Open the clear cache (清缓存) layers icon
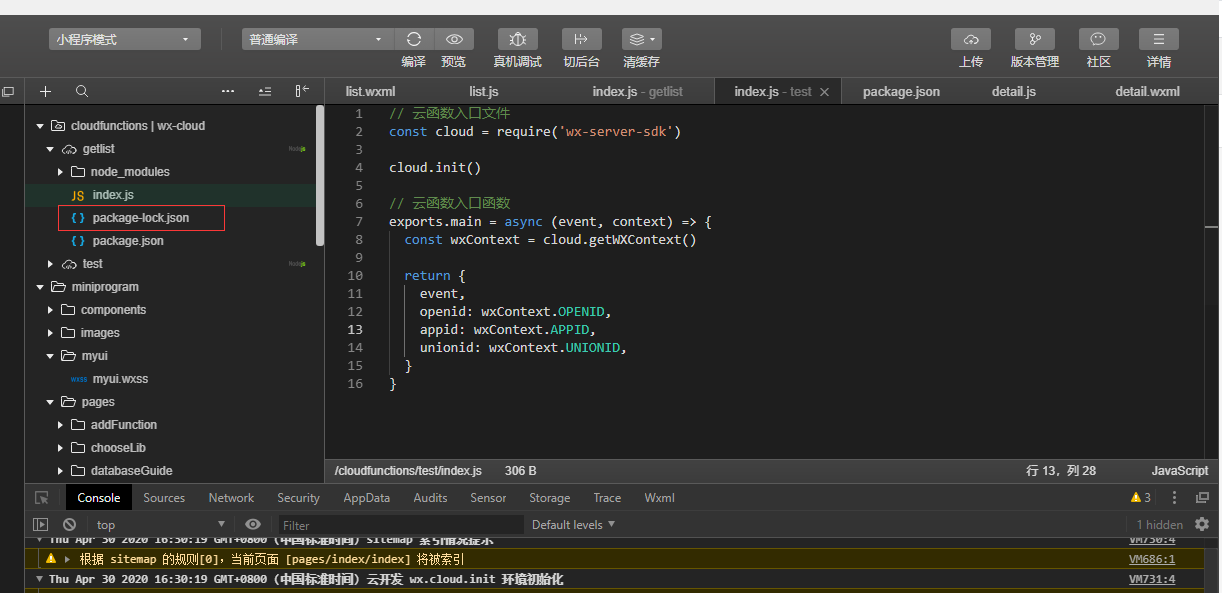 641,39
